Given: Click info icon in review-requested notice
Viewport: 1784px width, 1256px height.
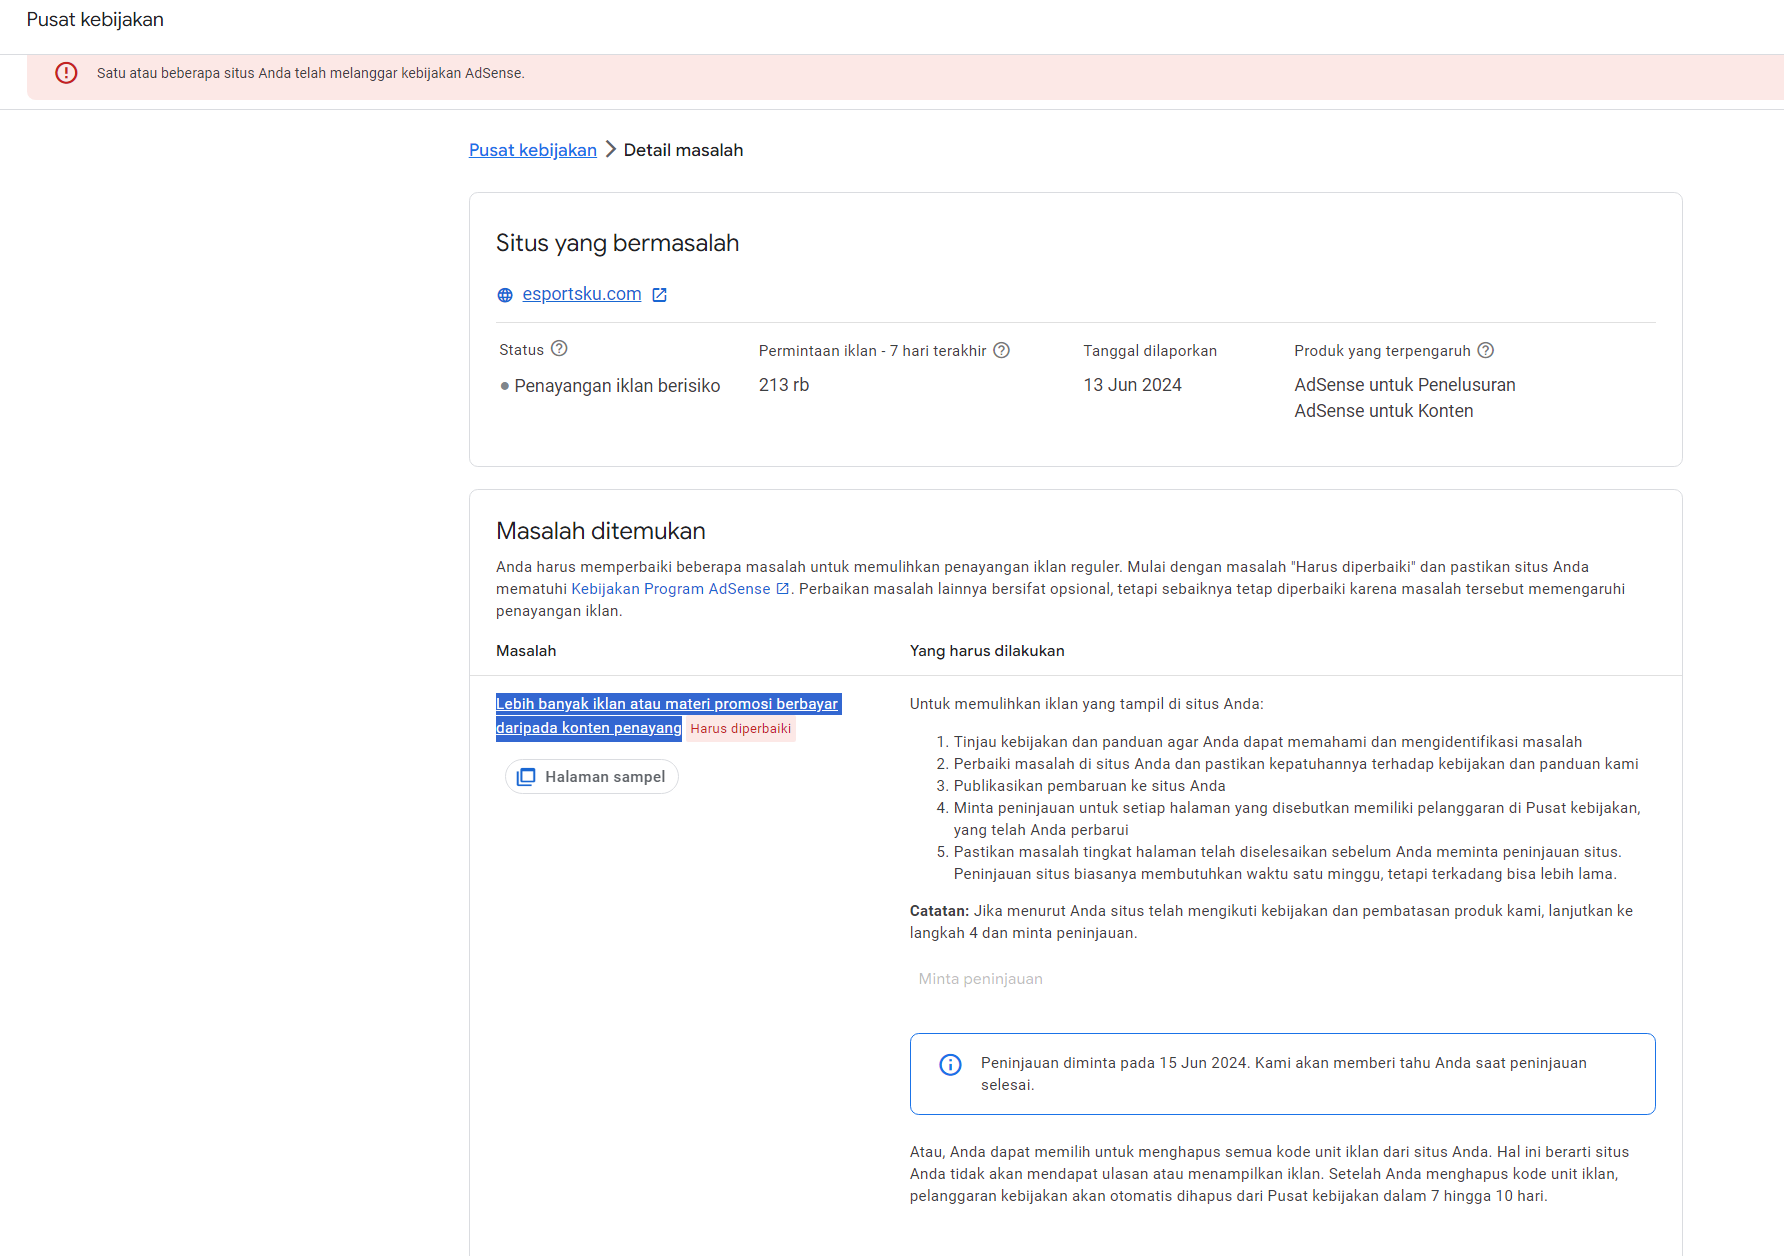Looking at the screenshot, I should pos(950,1065).
